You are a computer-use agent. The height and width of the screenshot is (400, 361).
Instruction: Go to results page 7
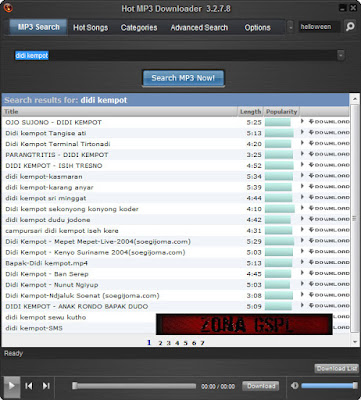tap(202, 343)
